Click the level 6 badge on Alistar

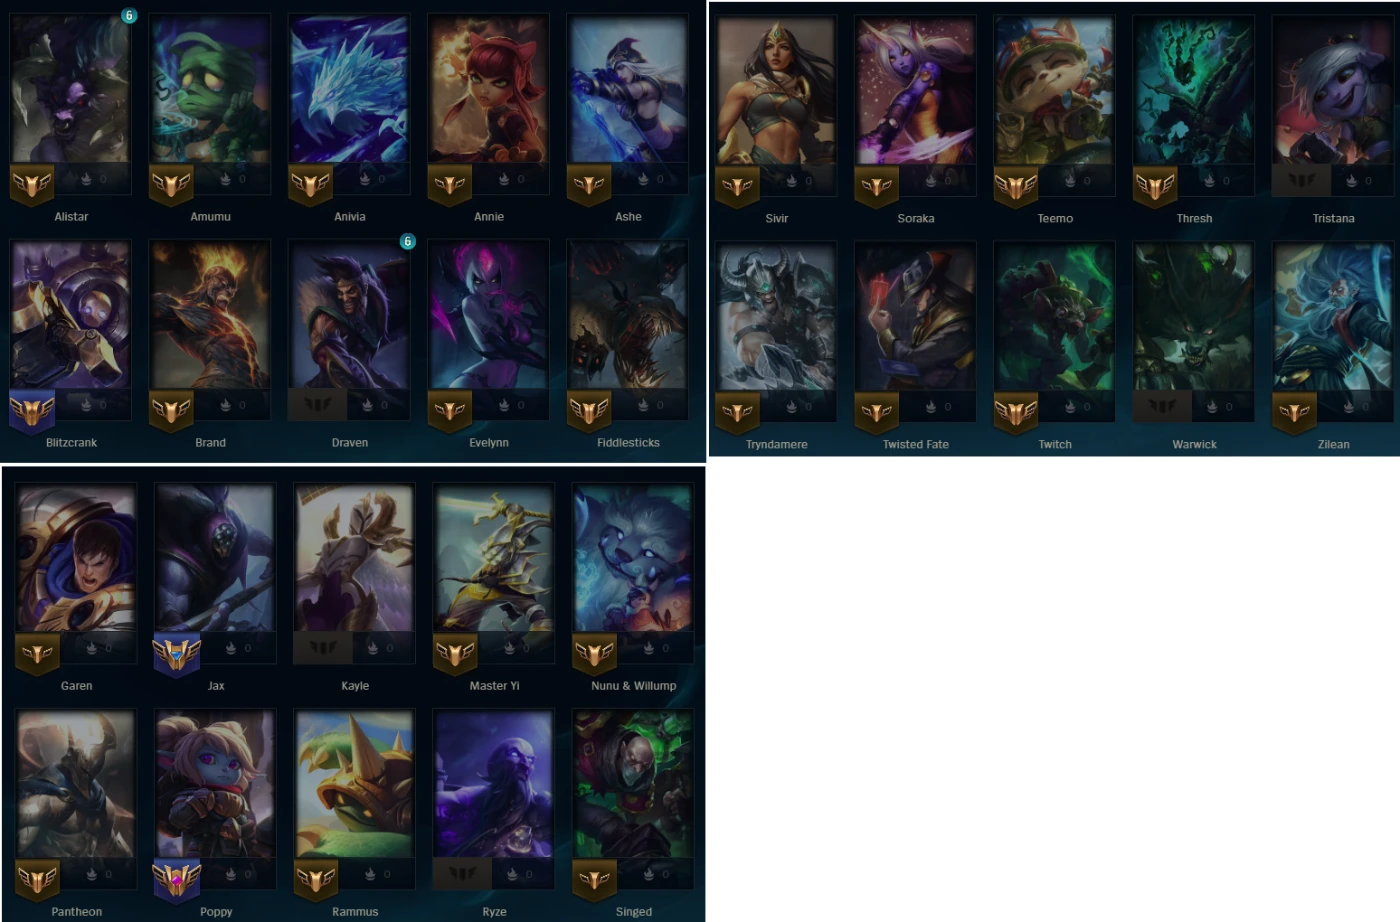coord(128,15)
